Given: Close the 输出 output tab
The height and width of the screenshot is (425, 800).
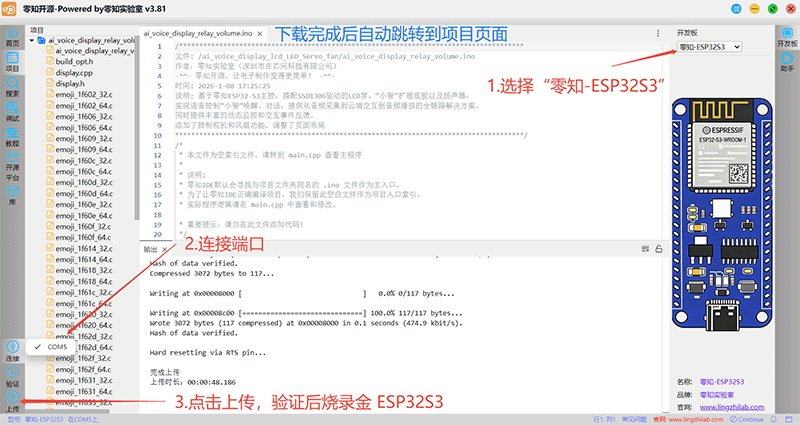Looking at the screenshot, I should [x=164, y=249].
